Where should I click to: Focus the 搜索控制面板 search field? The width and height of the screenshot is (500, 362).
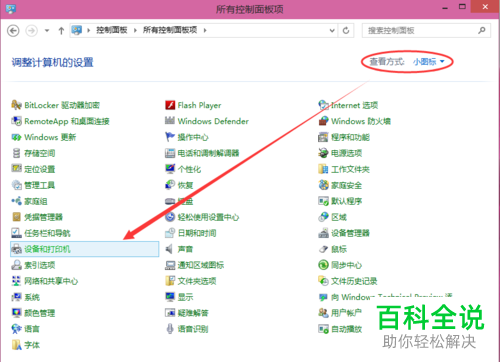tap(426, 30)
